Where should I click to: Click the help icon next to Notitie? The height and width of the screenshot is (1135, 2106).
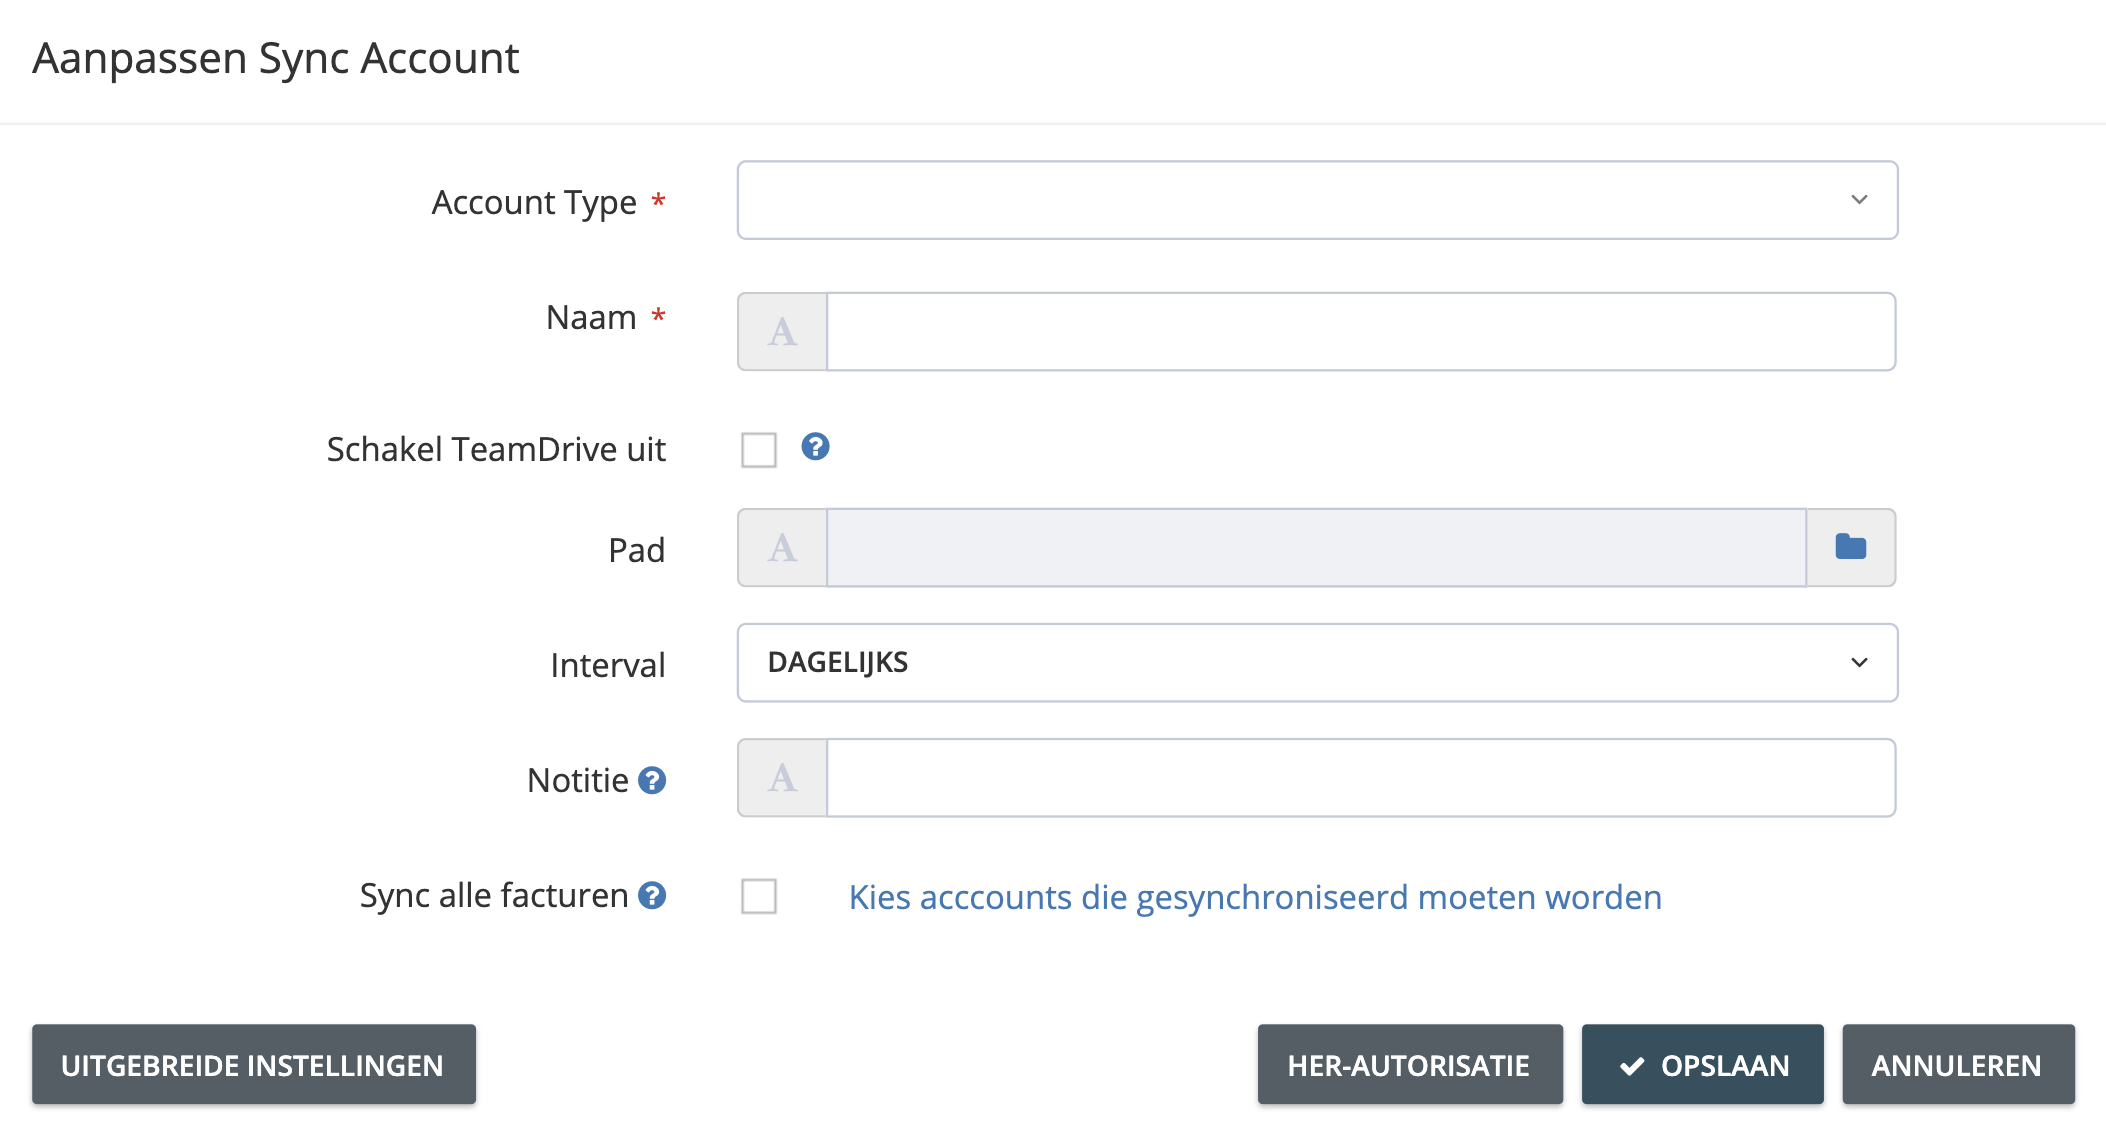pyautogui.click(x=652, y=780)
